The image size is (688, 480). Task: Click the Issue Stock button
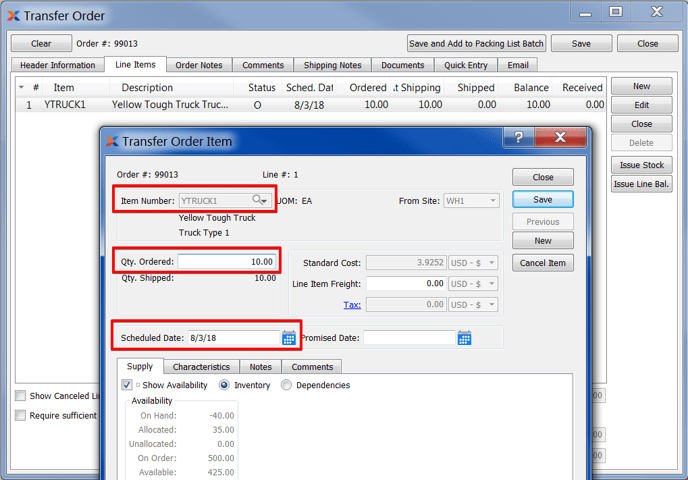(641, 165)
